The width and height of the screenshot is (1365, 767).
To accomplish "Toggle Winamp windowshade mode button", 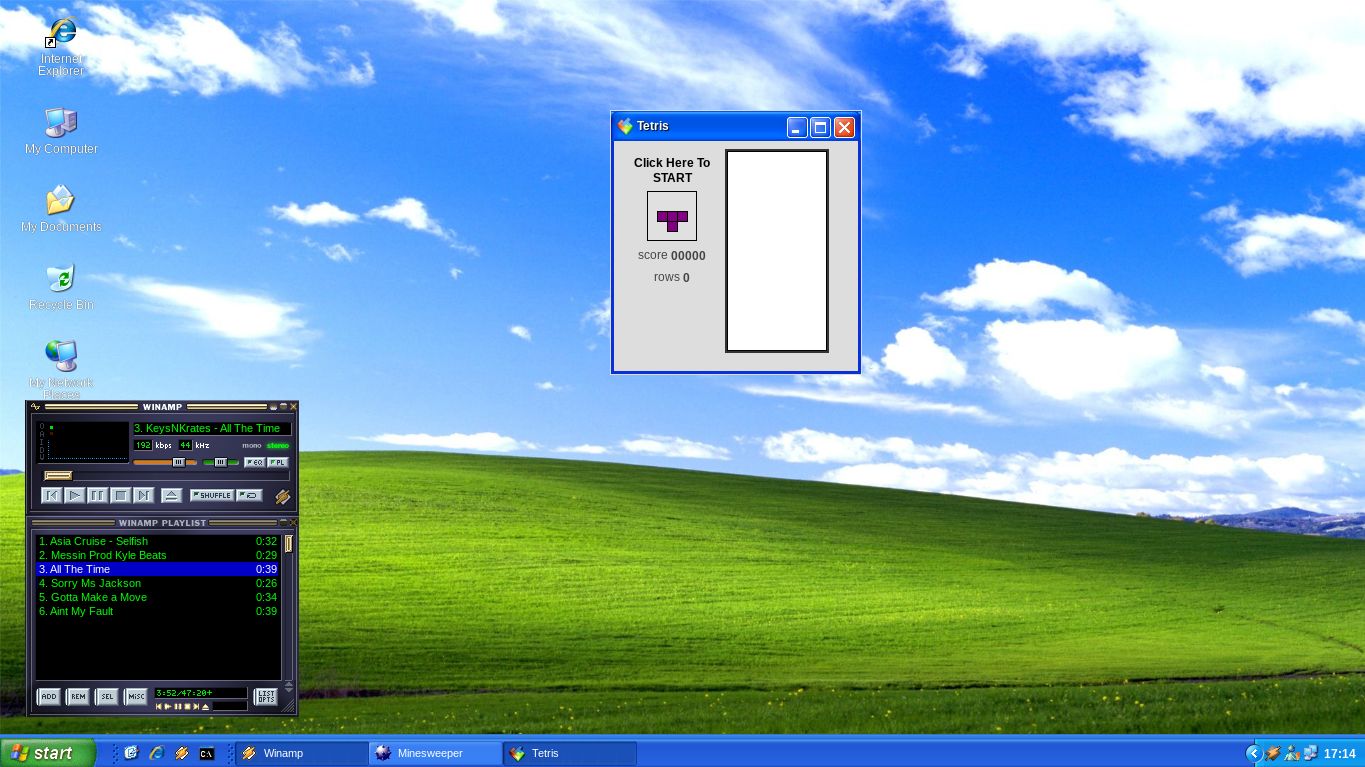I will click(283, 407).
